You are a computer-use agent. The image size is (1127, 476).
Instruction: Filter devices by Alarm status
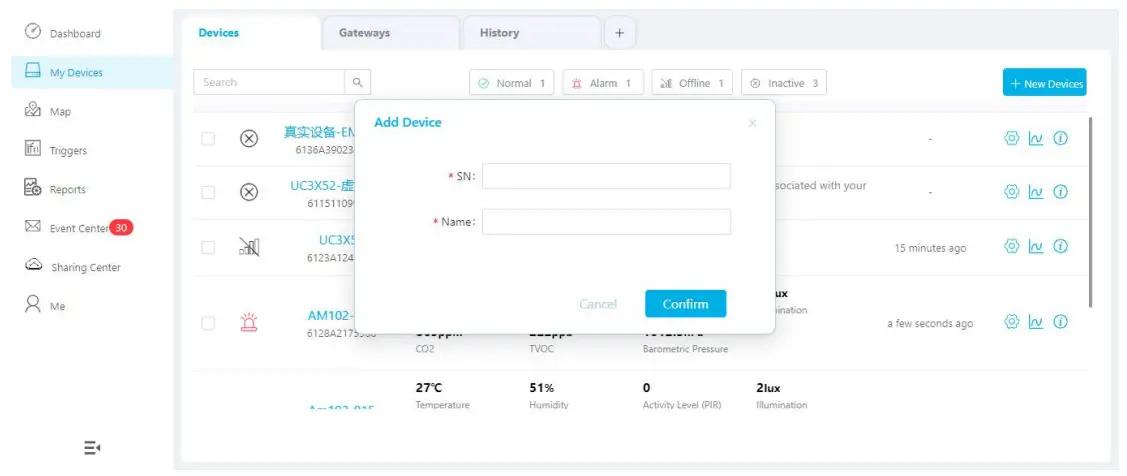[x=602, y=83]
